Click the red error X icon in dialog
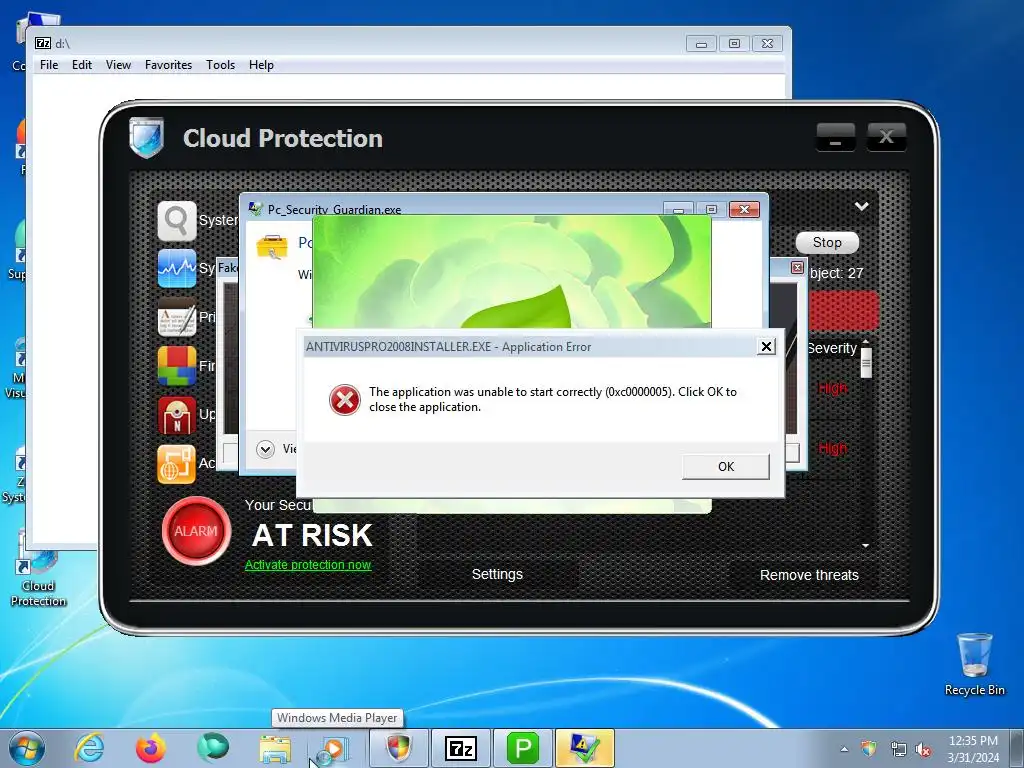The image size is (1024, 768). click(344, 399)
